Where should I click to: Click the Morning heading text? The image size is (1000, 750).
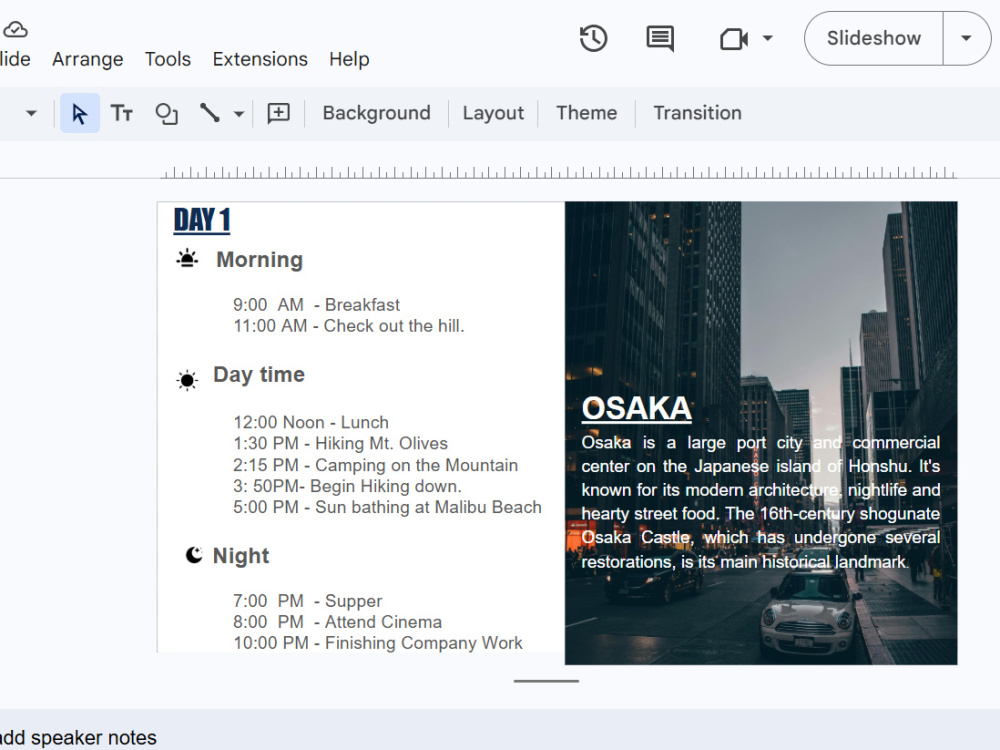(x=260, y=260)
